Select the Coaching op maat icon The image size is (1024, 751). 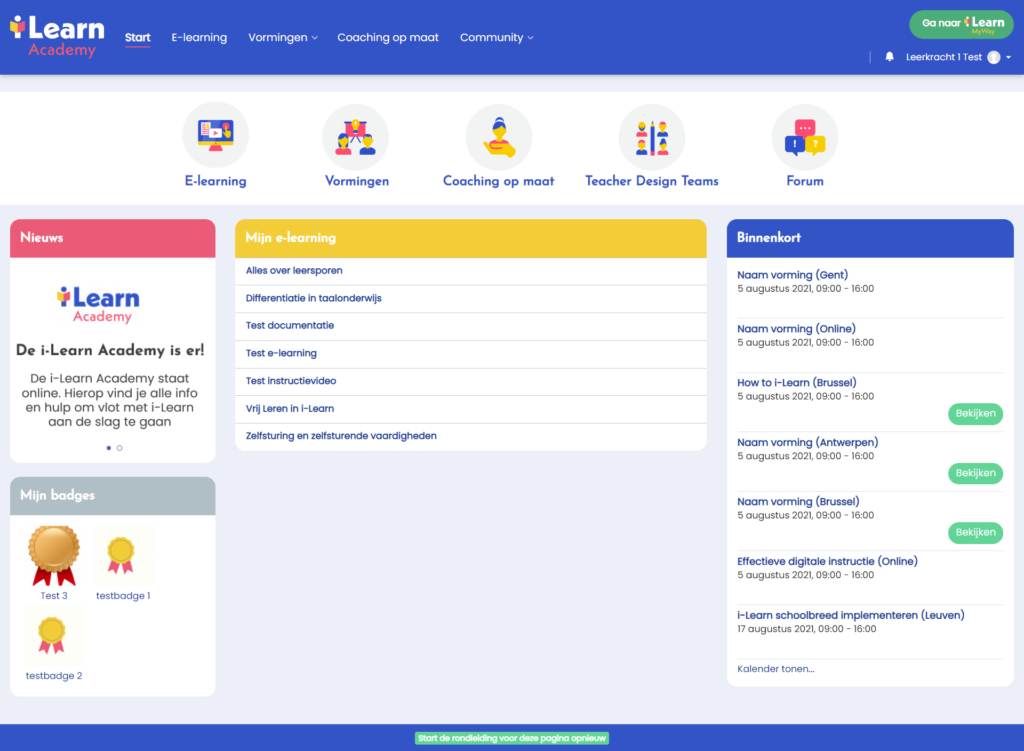[x=498, y=136]
